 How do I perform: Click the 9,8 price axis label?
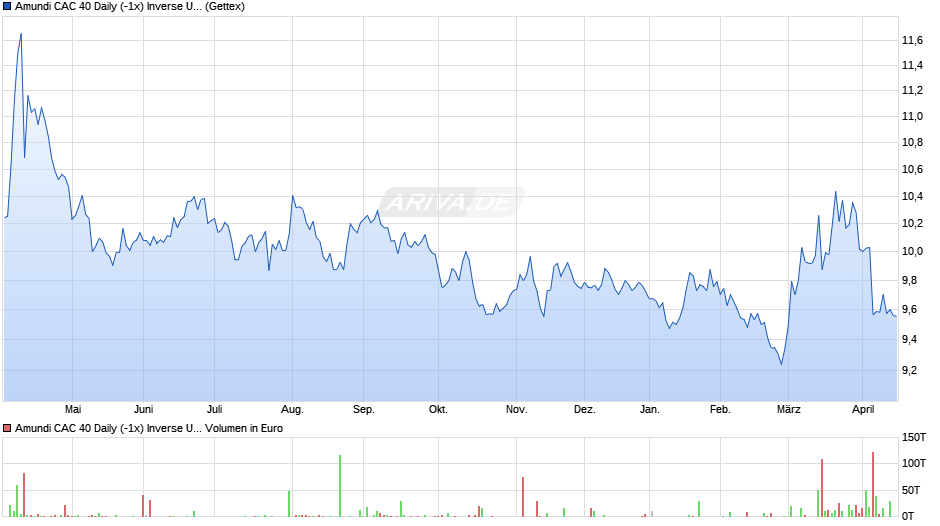(909, 281)
